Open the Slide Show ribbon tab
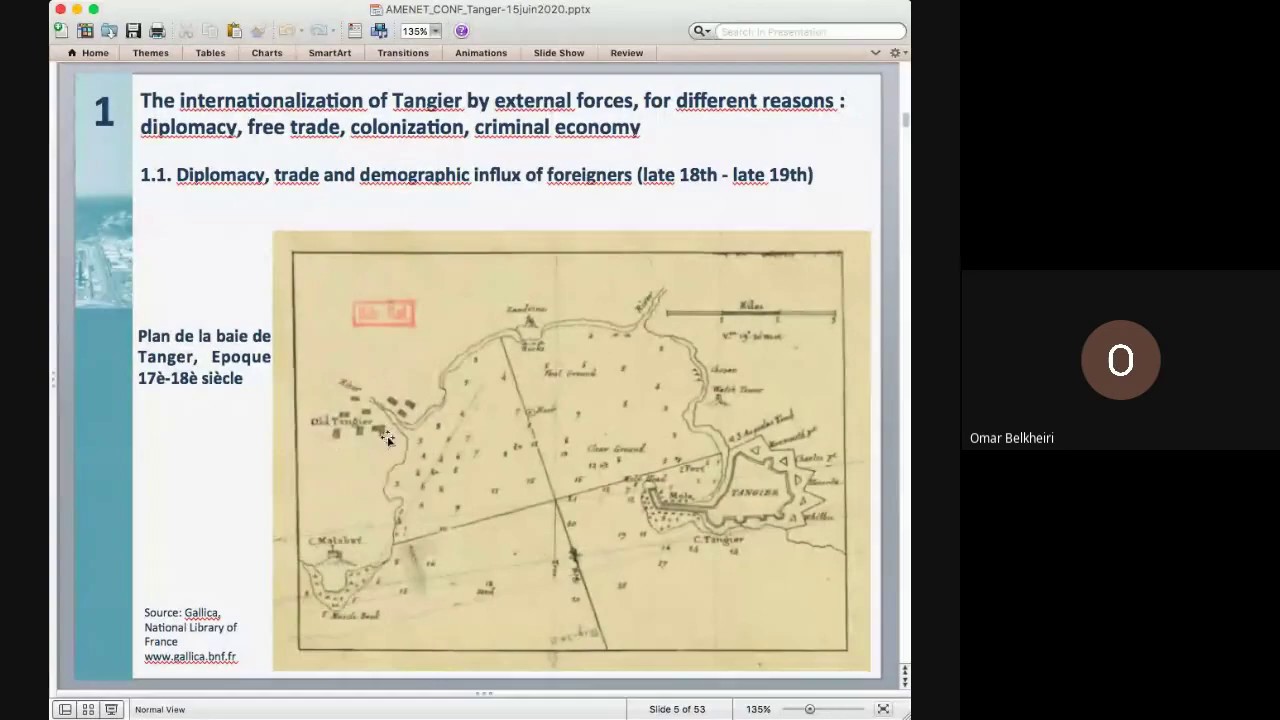The width and height of the screenshot is (1280, 720). tap(559, 53)
